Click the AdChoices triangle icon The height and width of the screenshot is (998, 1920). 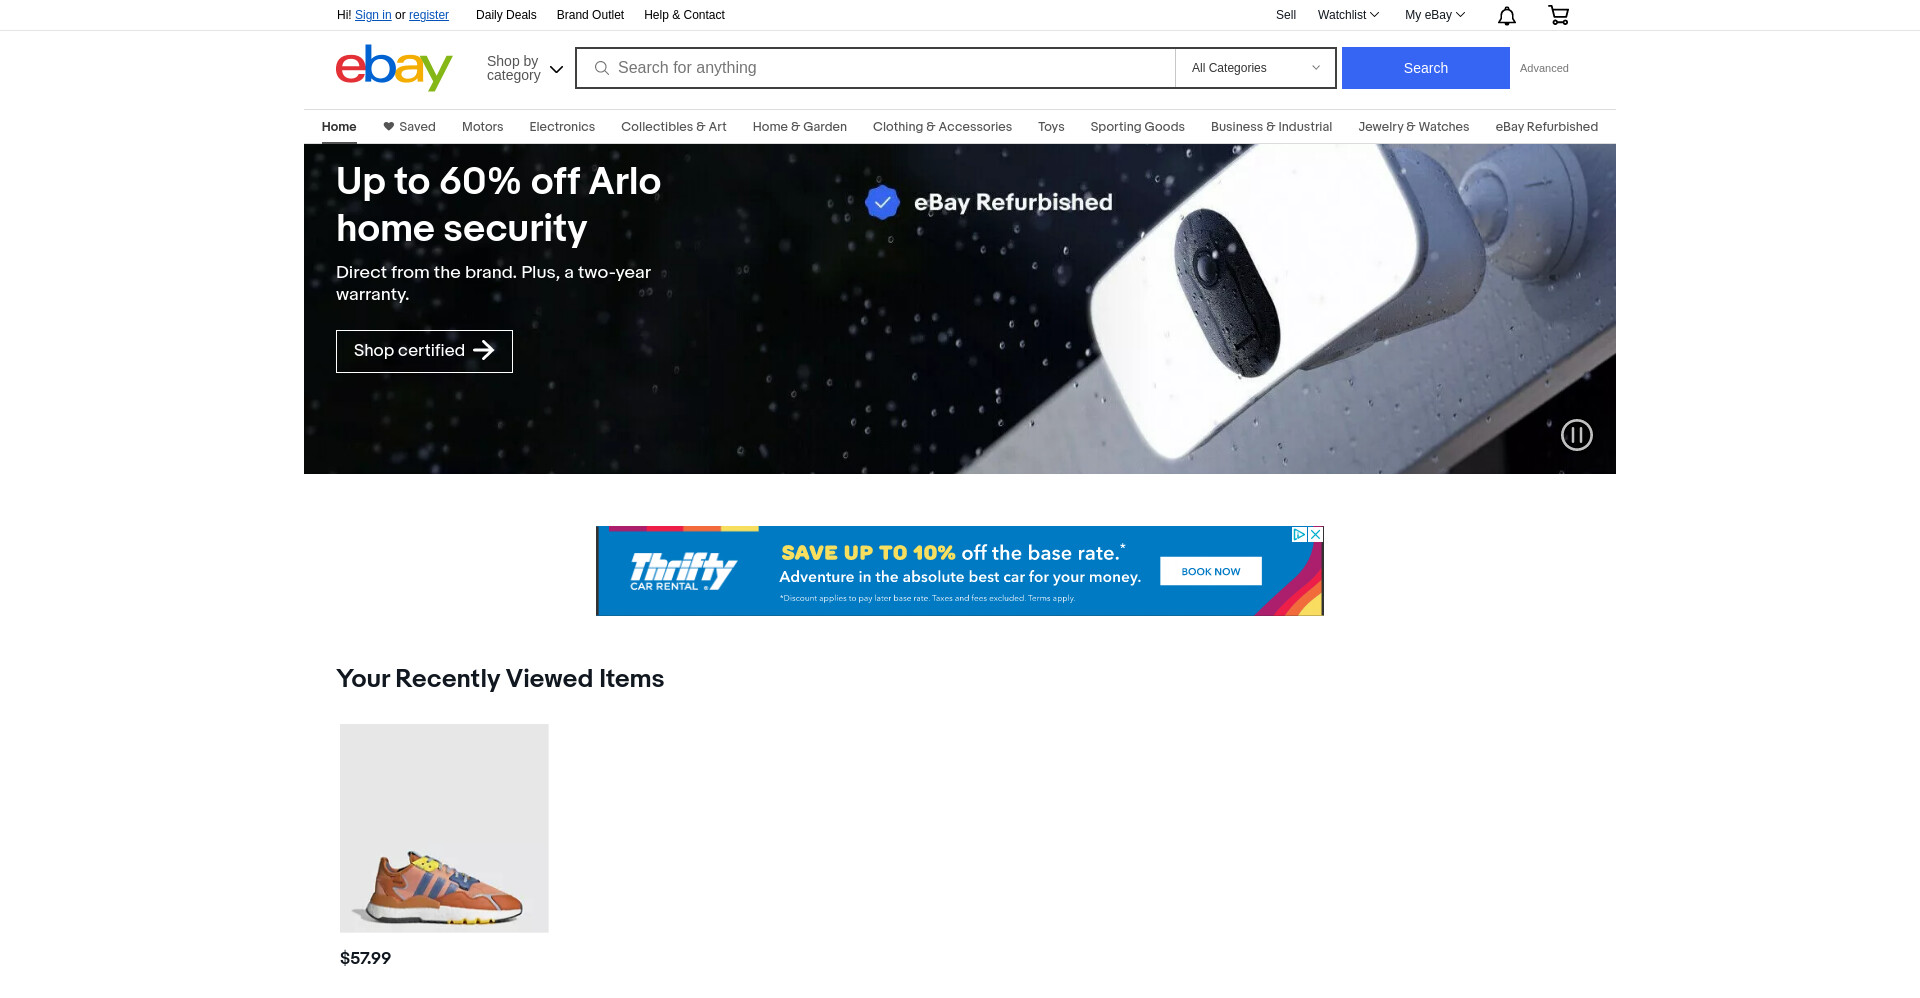click(x=1299, y=535)
